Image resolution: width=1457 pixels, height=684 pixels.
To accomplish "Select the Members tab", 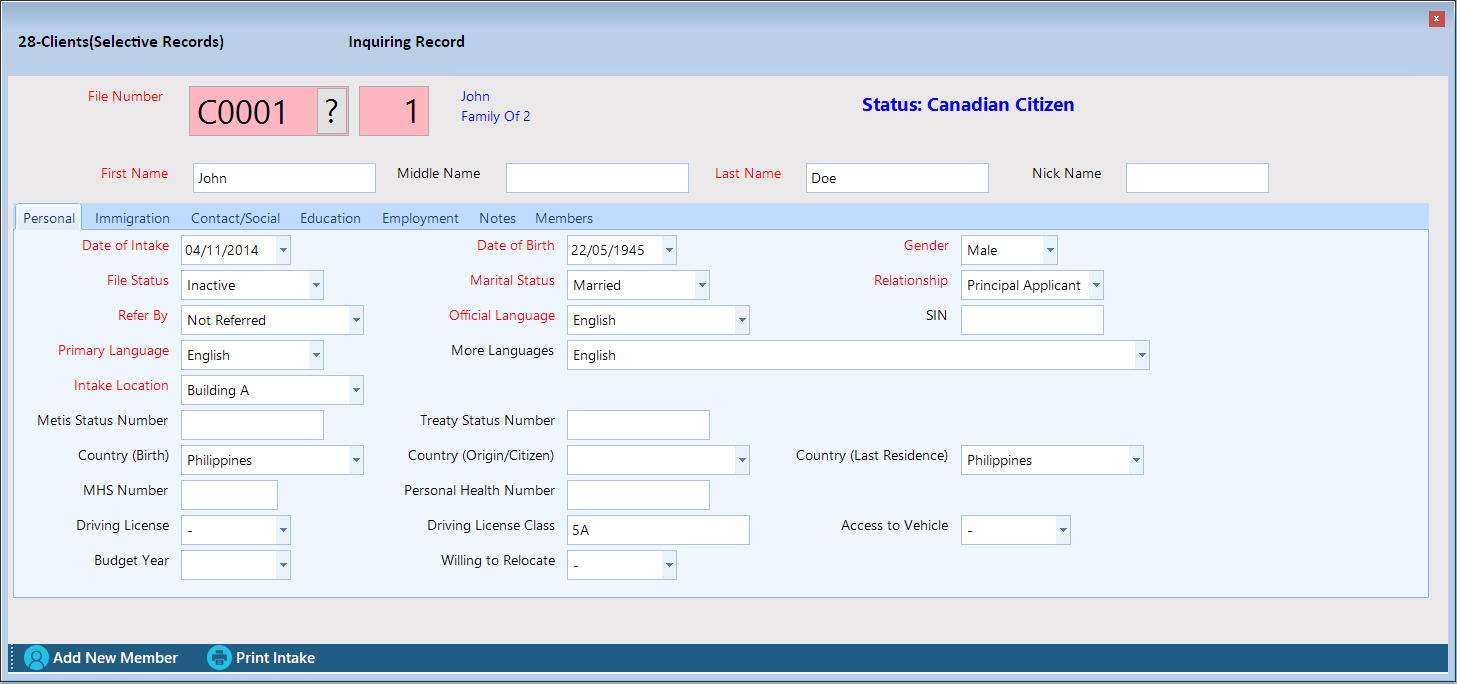I will tap(564, 218).
